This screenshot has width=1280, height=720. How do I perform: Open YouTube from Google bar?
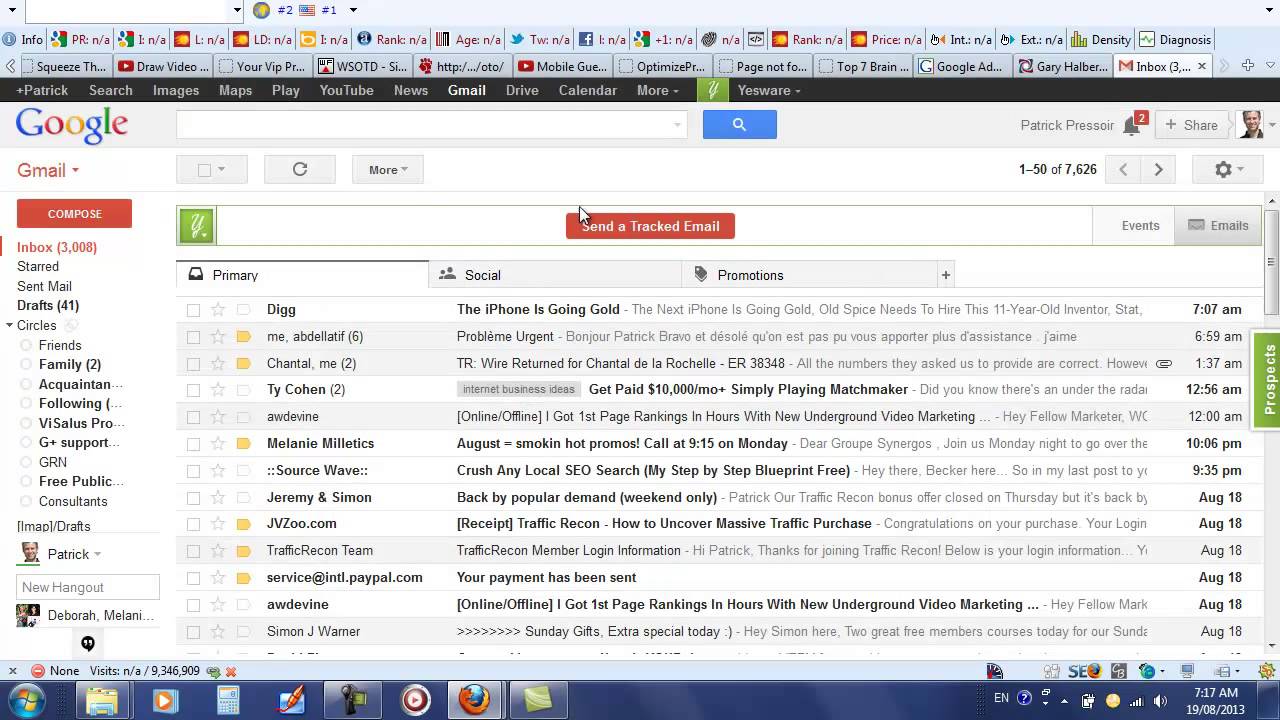point(346,90)
